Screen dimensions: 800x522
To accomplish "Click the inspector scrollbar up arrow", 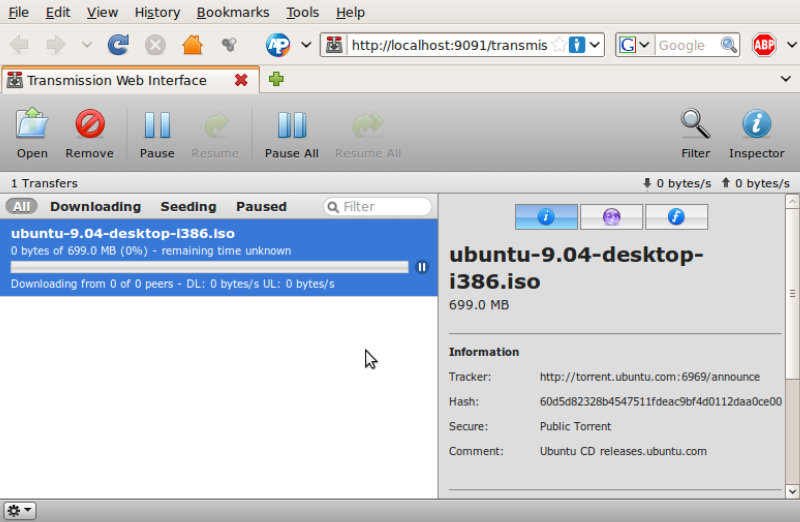I will click(x=792, y=202).
